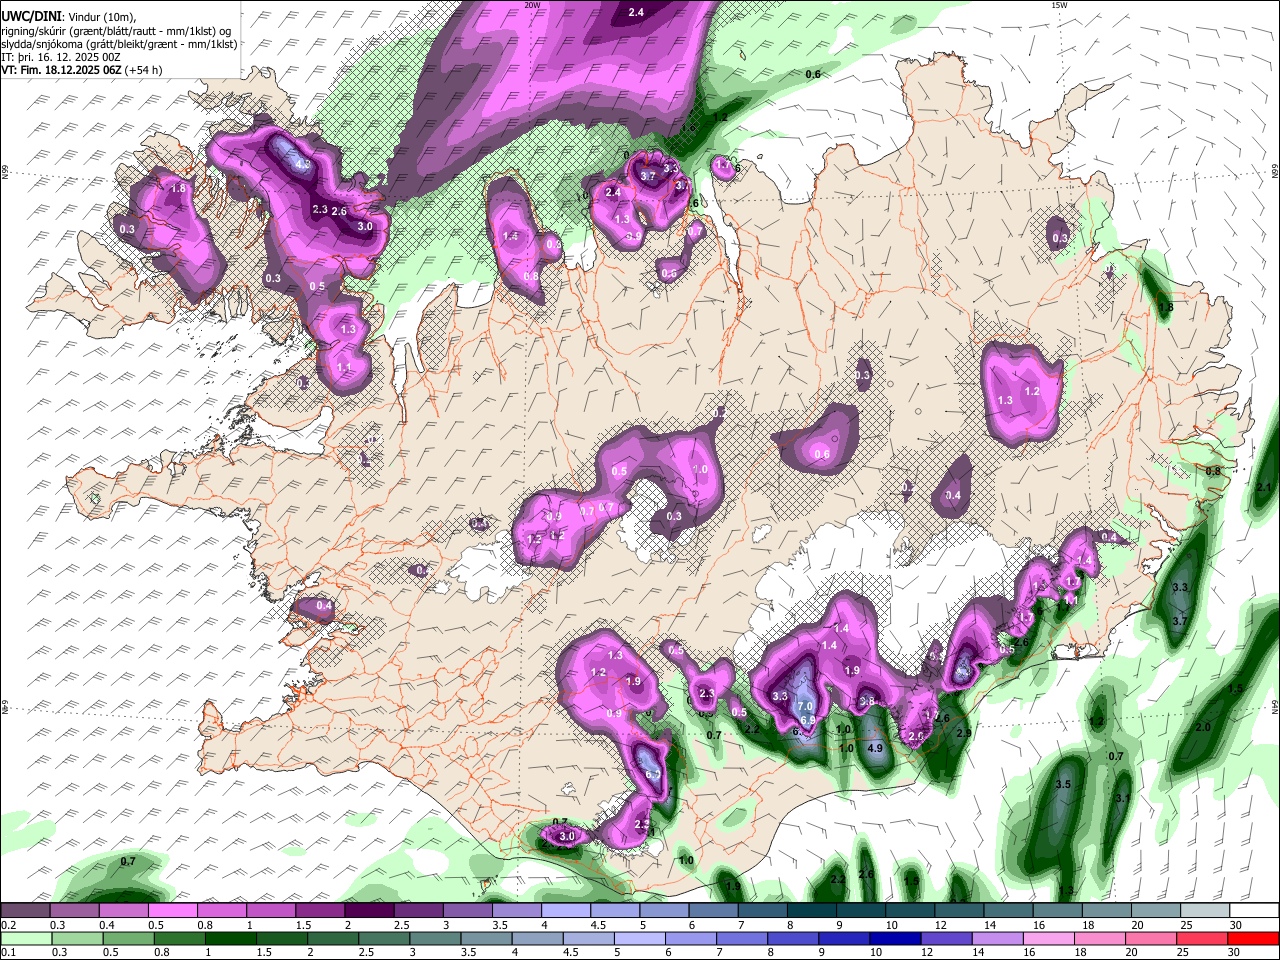Click the '20W' longitude label at the top edge
The height and width of the screenshot is (960, 1280).
532,4
